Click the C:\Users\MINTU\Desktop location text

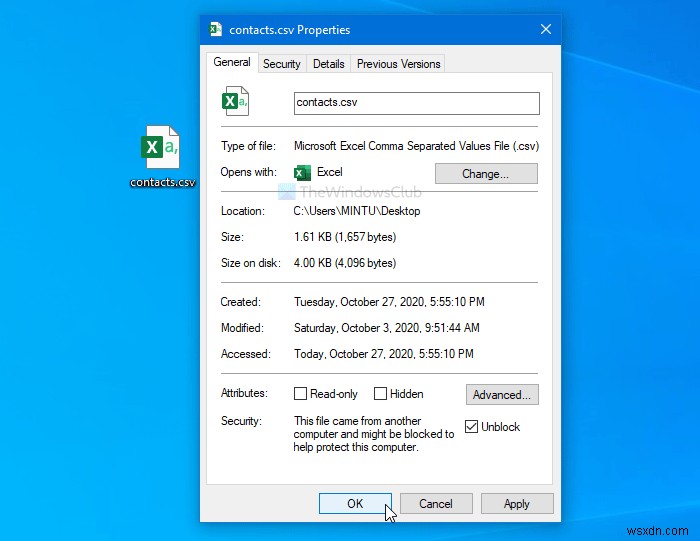[x=356, y=211]
